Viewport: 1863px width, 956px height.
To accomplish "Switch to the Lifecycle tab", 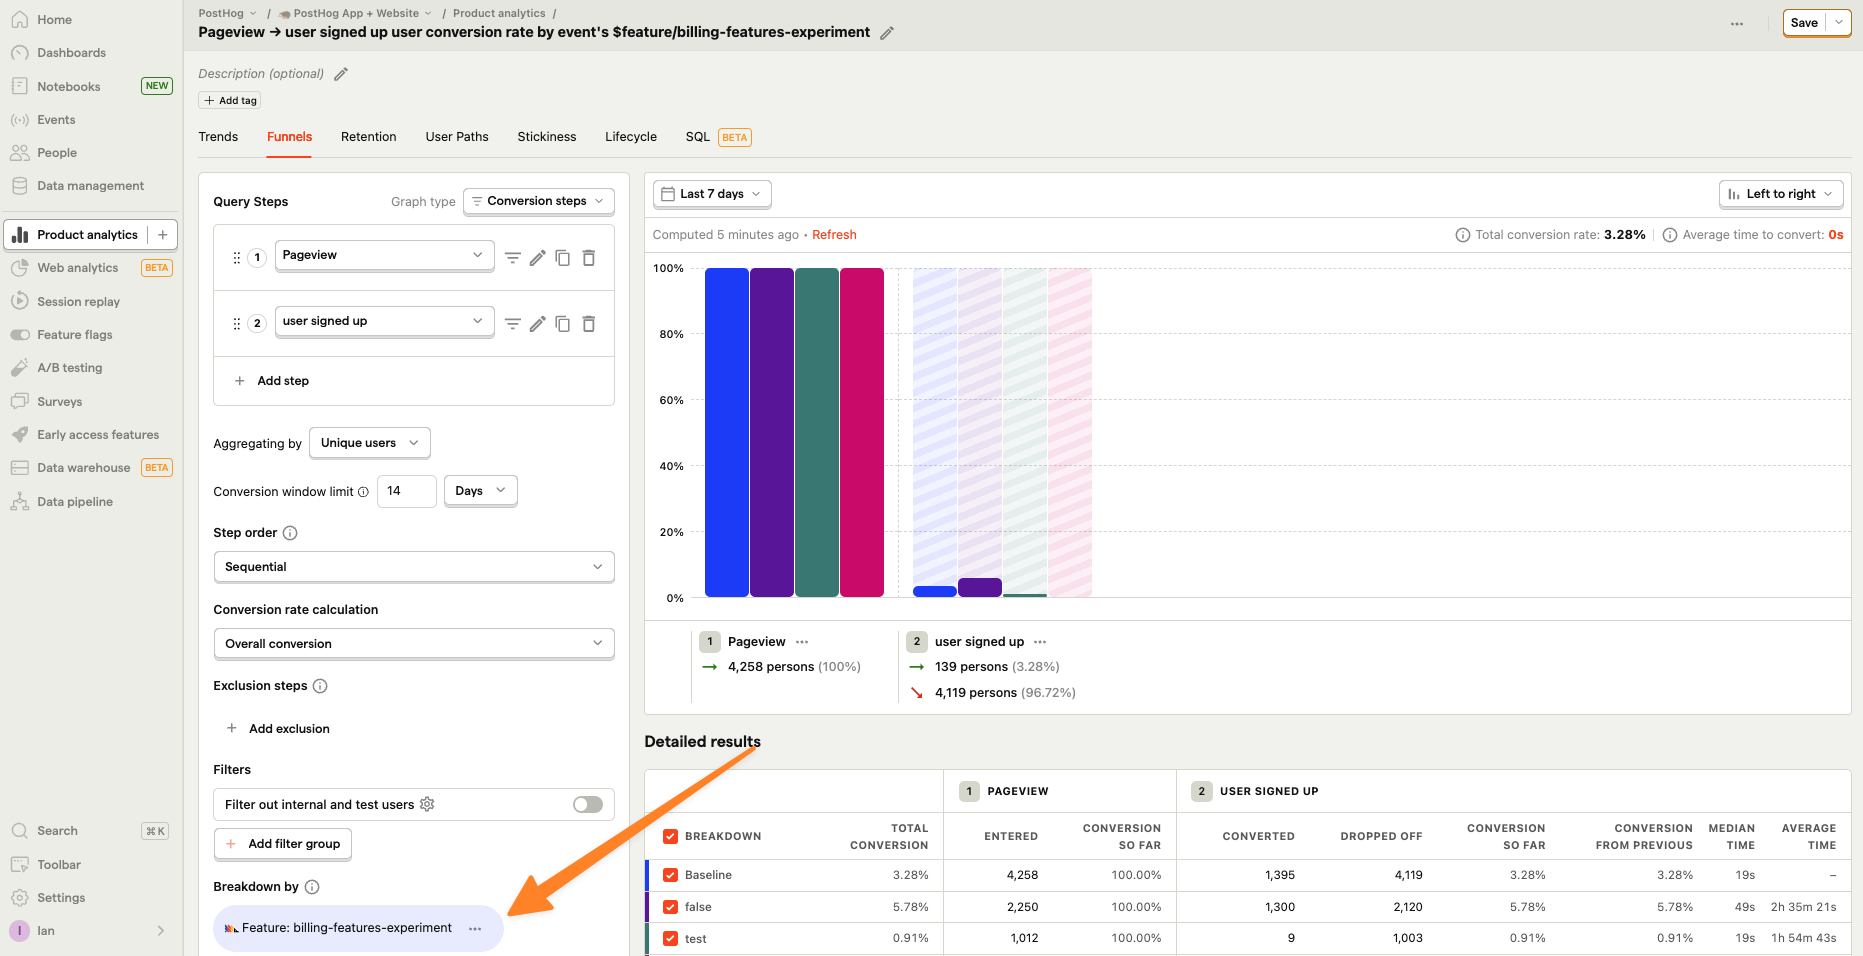I will click(631, 137).
